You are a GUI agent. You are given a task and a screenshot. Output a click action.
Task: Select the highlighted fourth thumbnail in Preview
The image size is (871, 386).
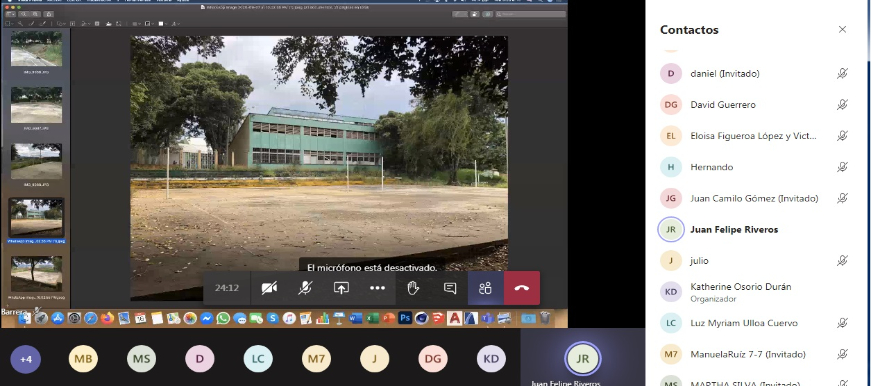point(36,218)
